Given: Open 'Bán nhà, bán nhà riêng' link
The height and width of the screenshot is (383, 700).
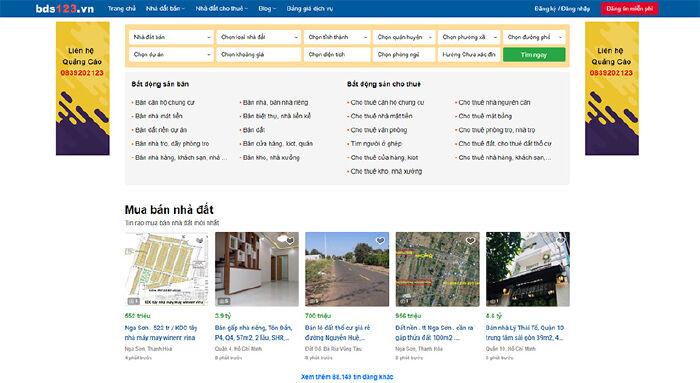Looking at the screenshot, I should point(275,102).
